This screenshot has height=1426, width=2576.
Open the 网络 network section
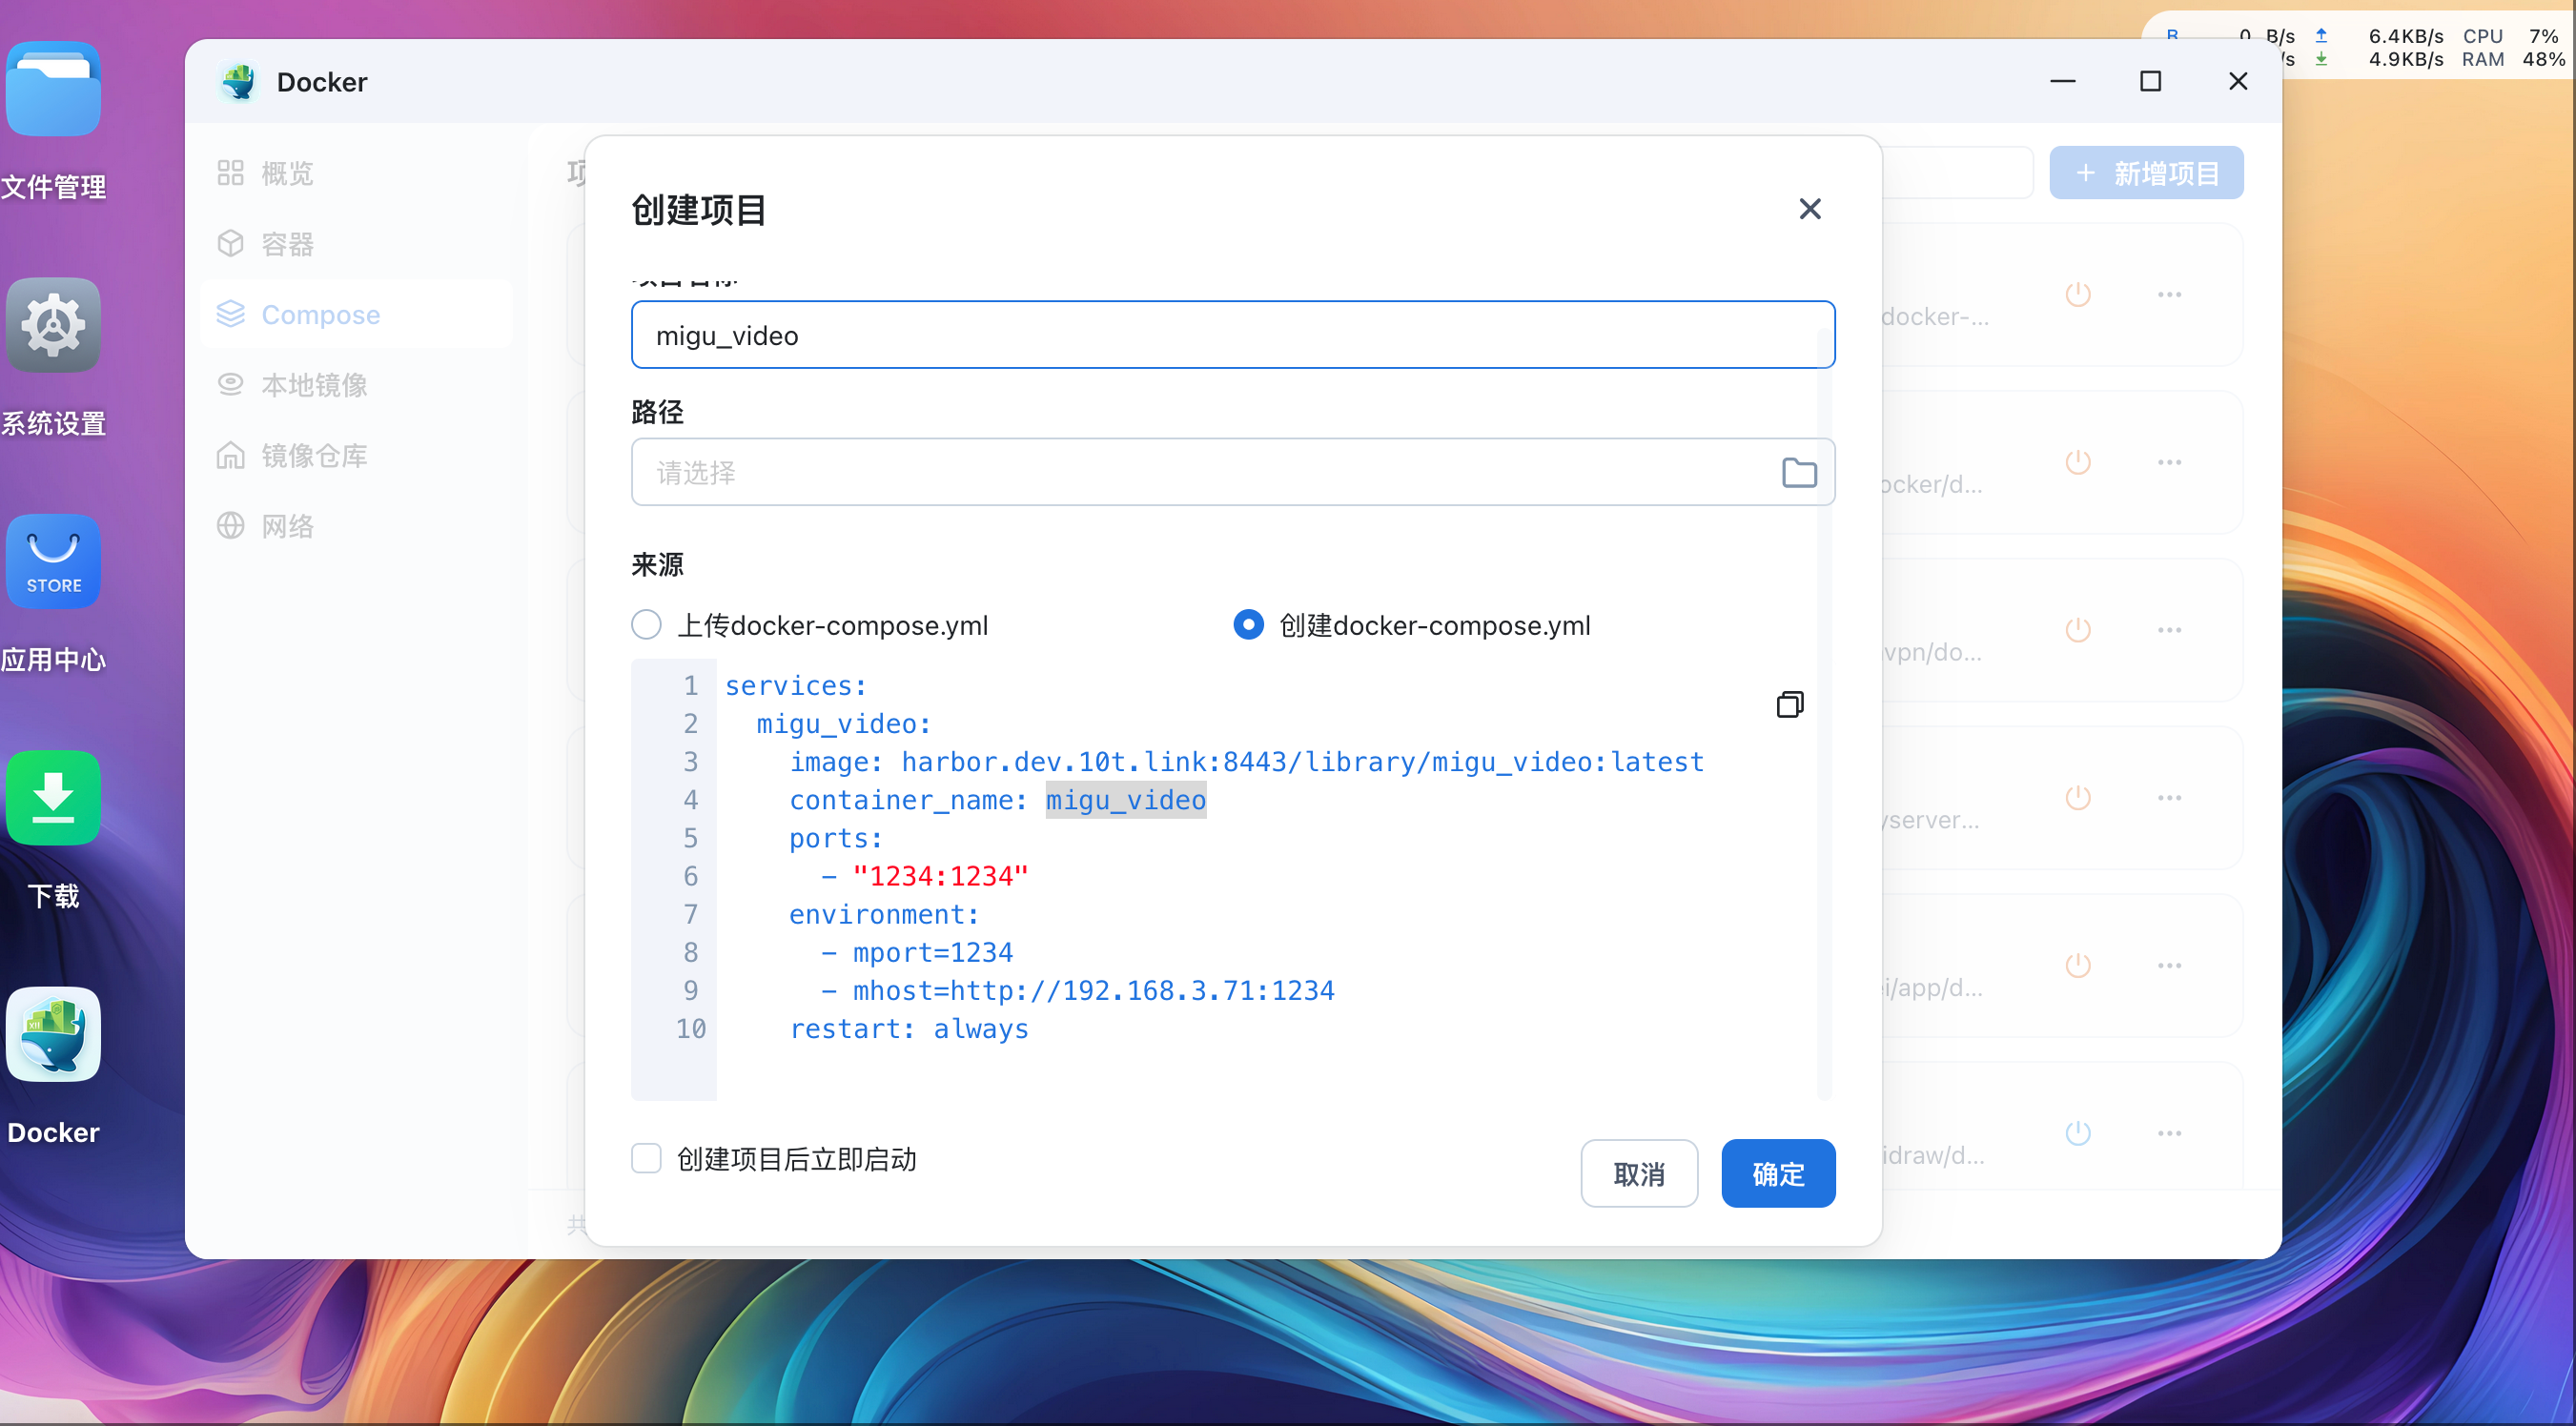click(x=288, y=525)
